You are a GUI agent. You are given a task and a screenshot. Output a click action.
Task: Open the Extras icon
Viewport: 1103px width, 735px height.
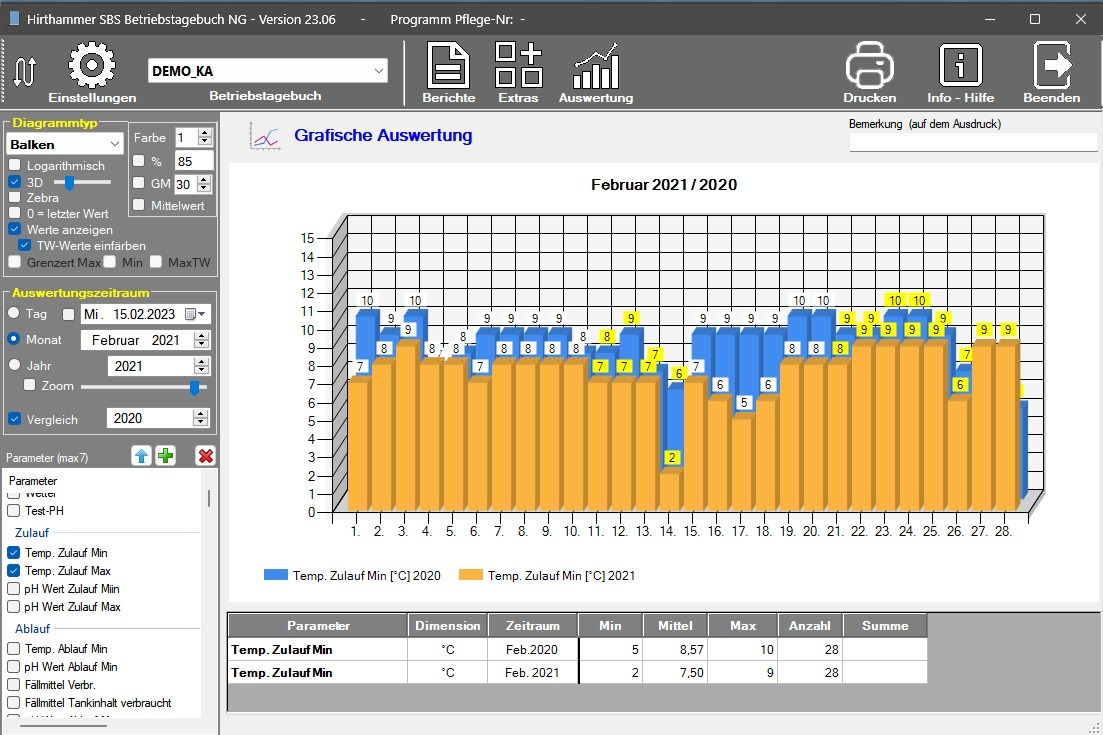[518, 66]
